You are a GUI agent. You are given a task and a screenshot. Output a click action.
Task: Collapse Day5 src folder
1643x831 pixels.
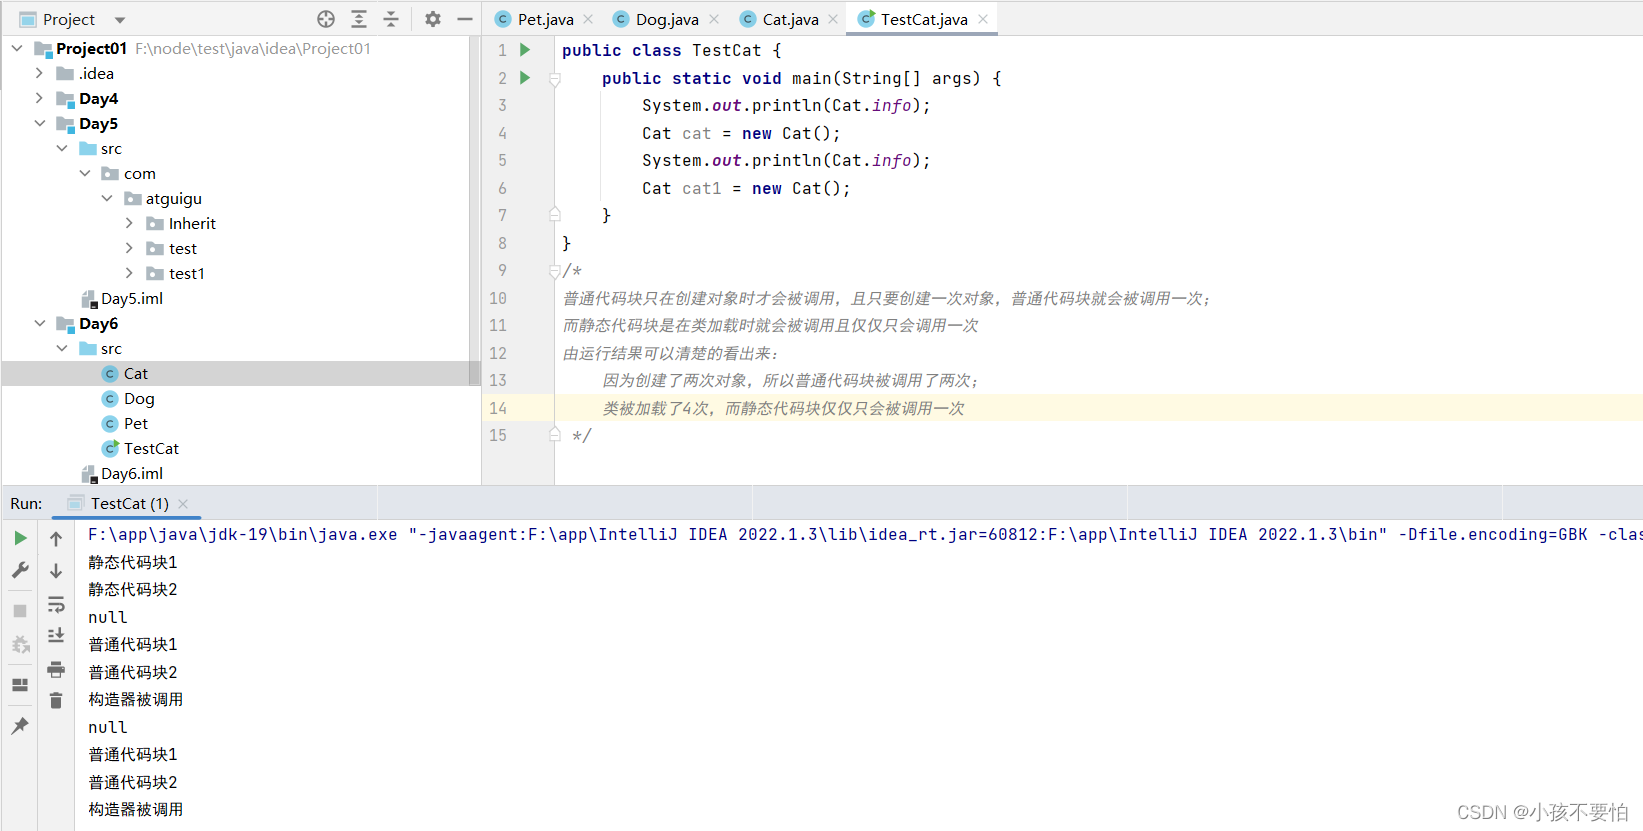pyautogui.click(x=62, y=148)
